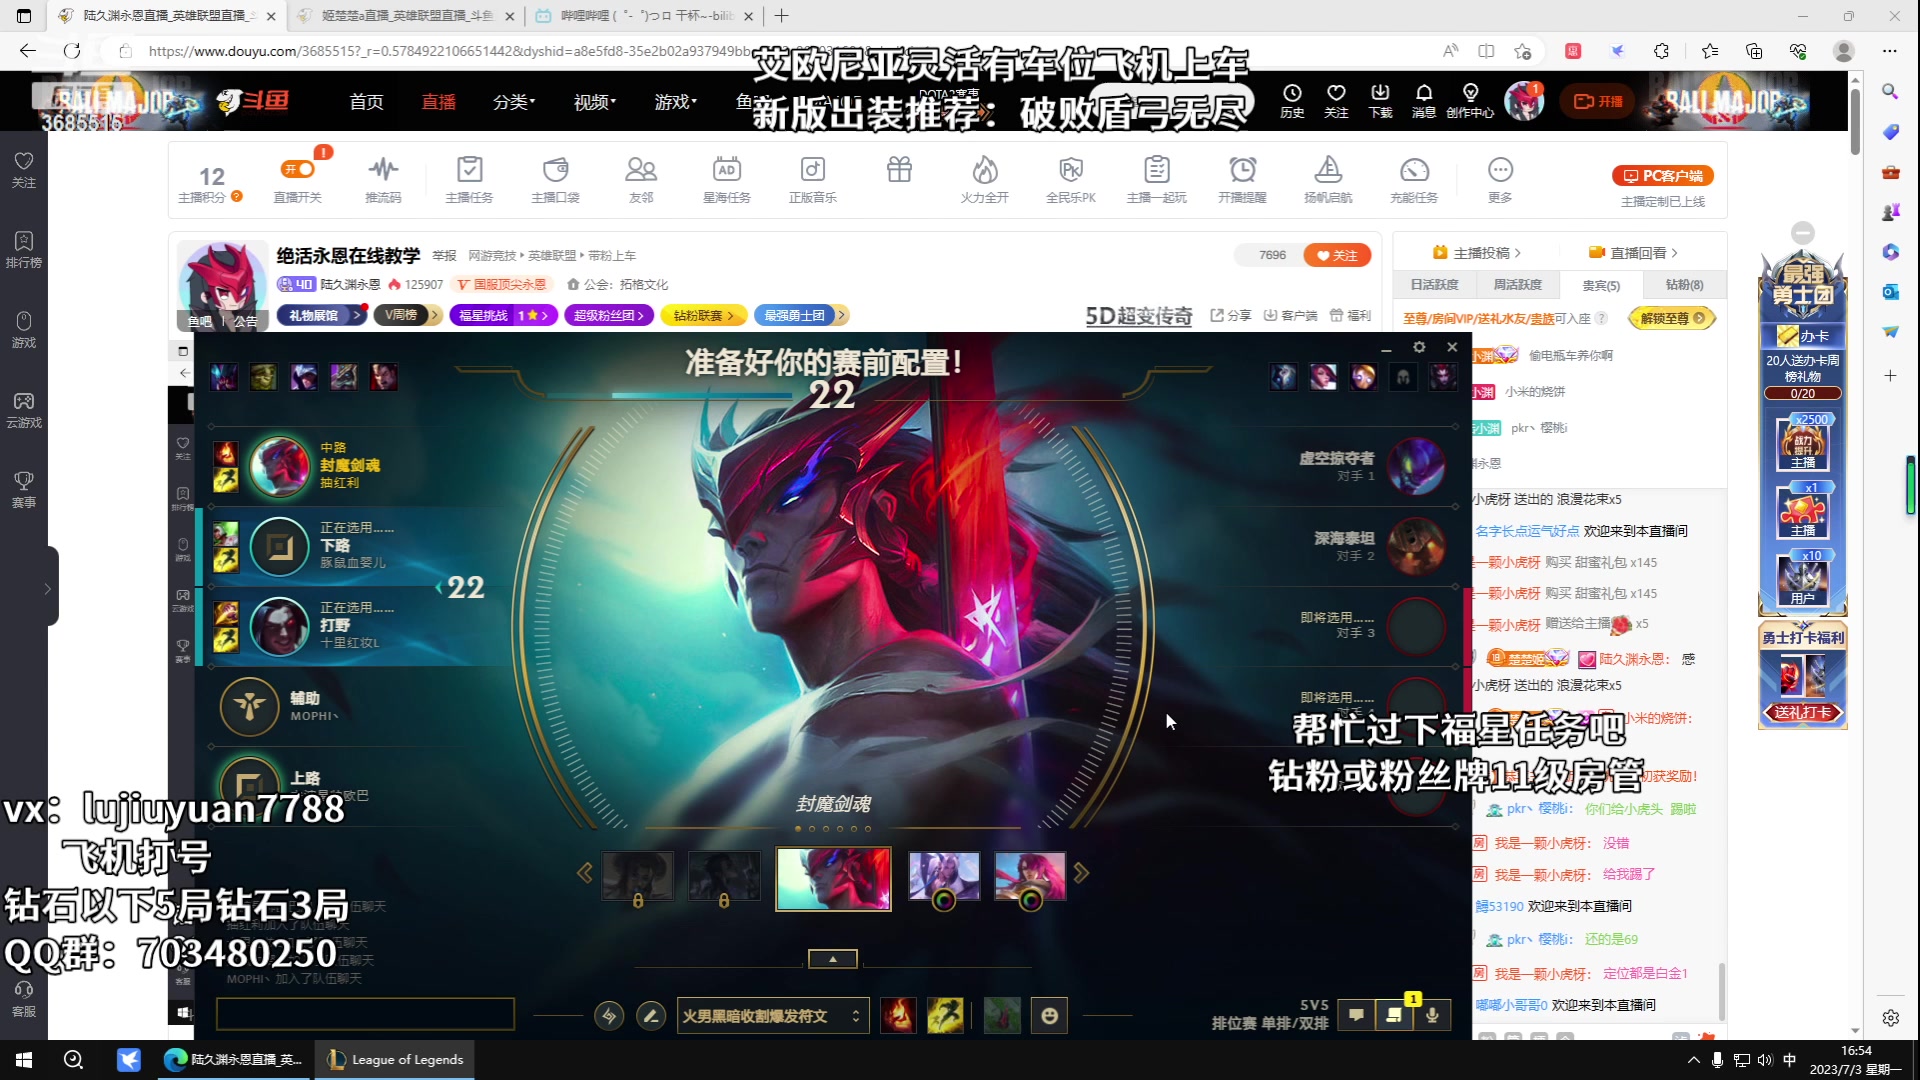Open the 消息 notifications bell
This screenshot has width=1920, height=1080.
click(x=1424, y=101)
